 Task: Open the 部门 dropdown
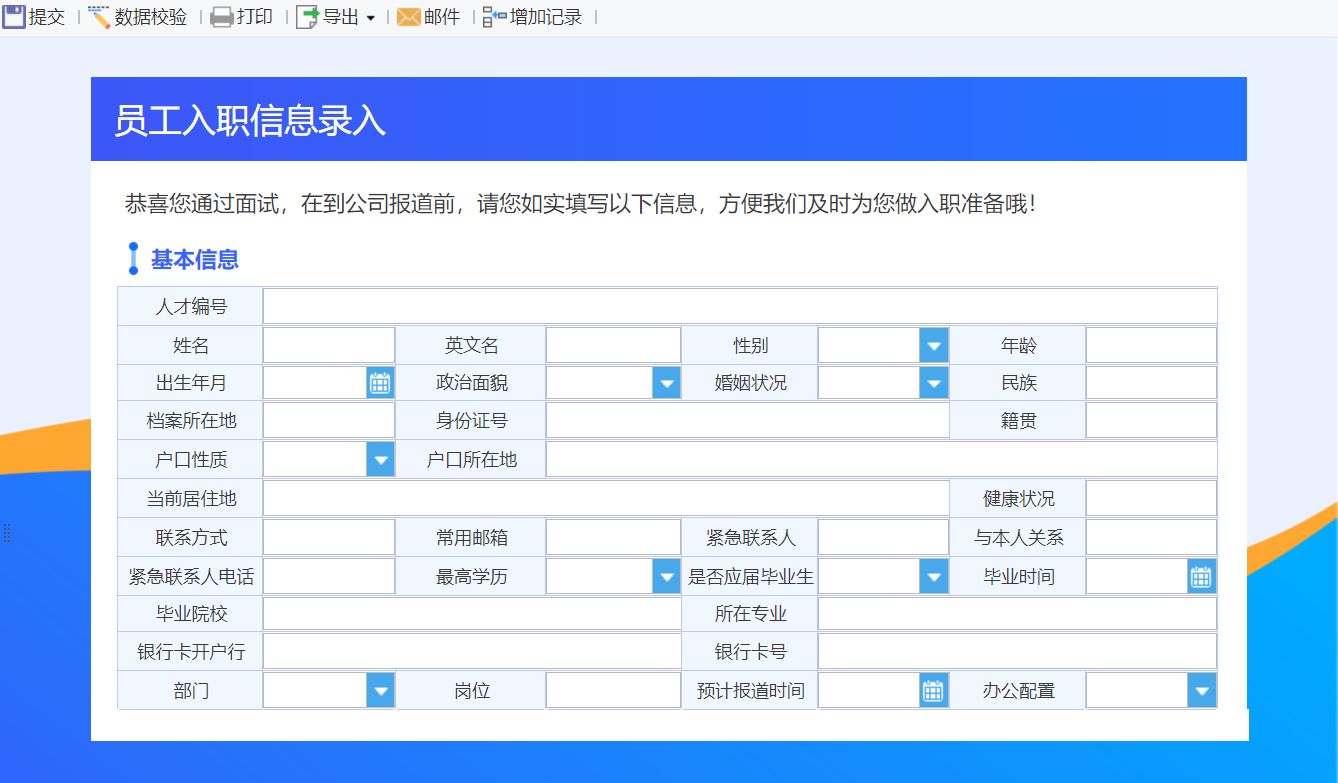(380, 690)
